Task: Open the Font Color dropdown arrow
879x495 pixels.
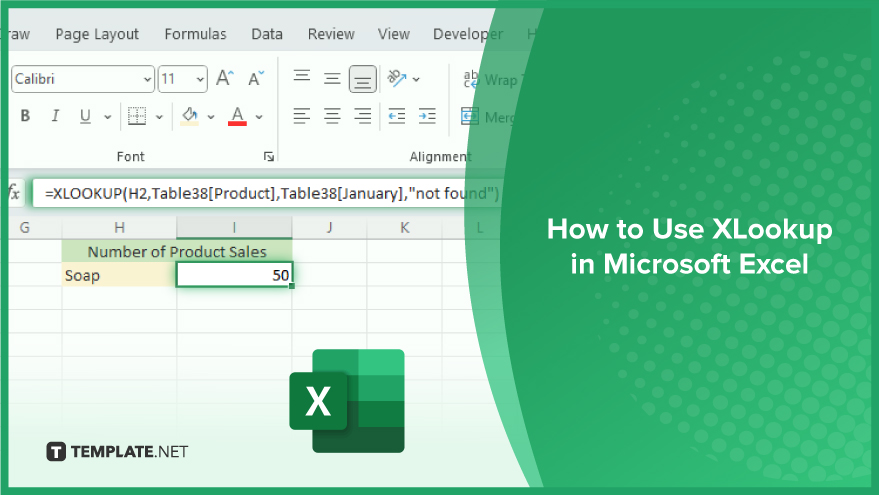Action: (x=259, y=117)
